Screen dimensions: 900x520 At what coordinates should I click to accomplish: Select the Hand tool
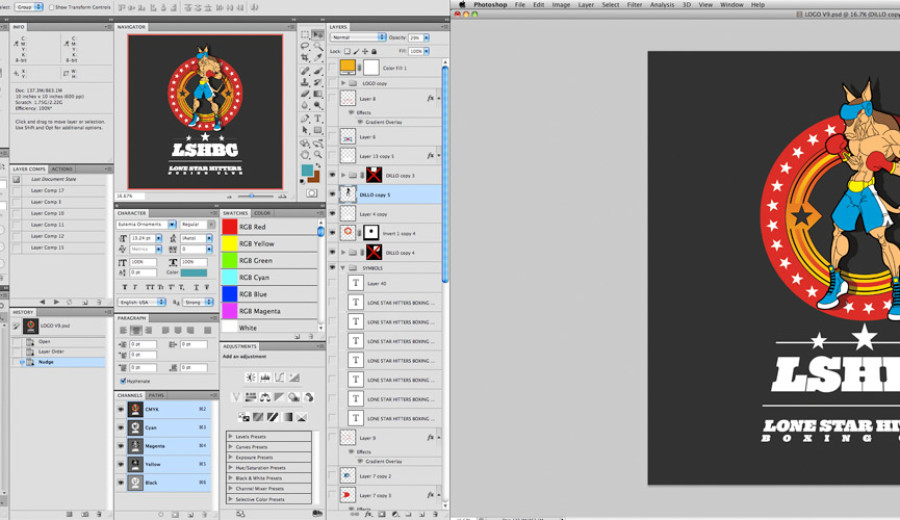305,154
